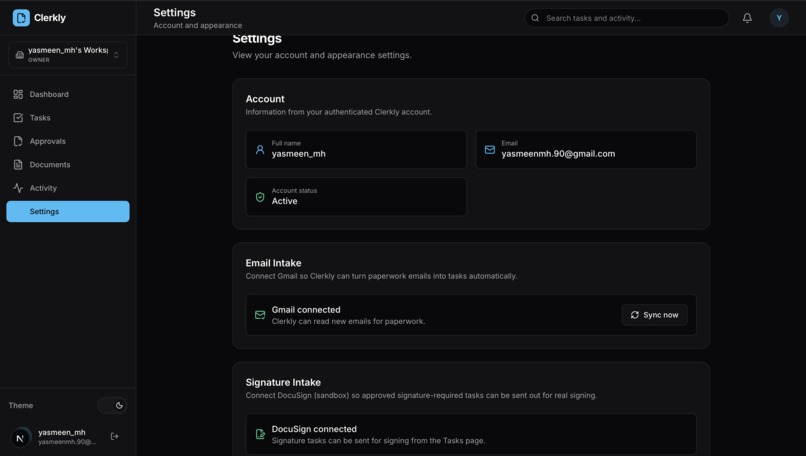806x456 pixels.
Task: Click the DocuSign connected document icon
Action: (260, 434)
